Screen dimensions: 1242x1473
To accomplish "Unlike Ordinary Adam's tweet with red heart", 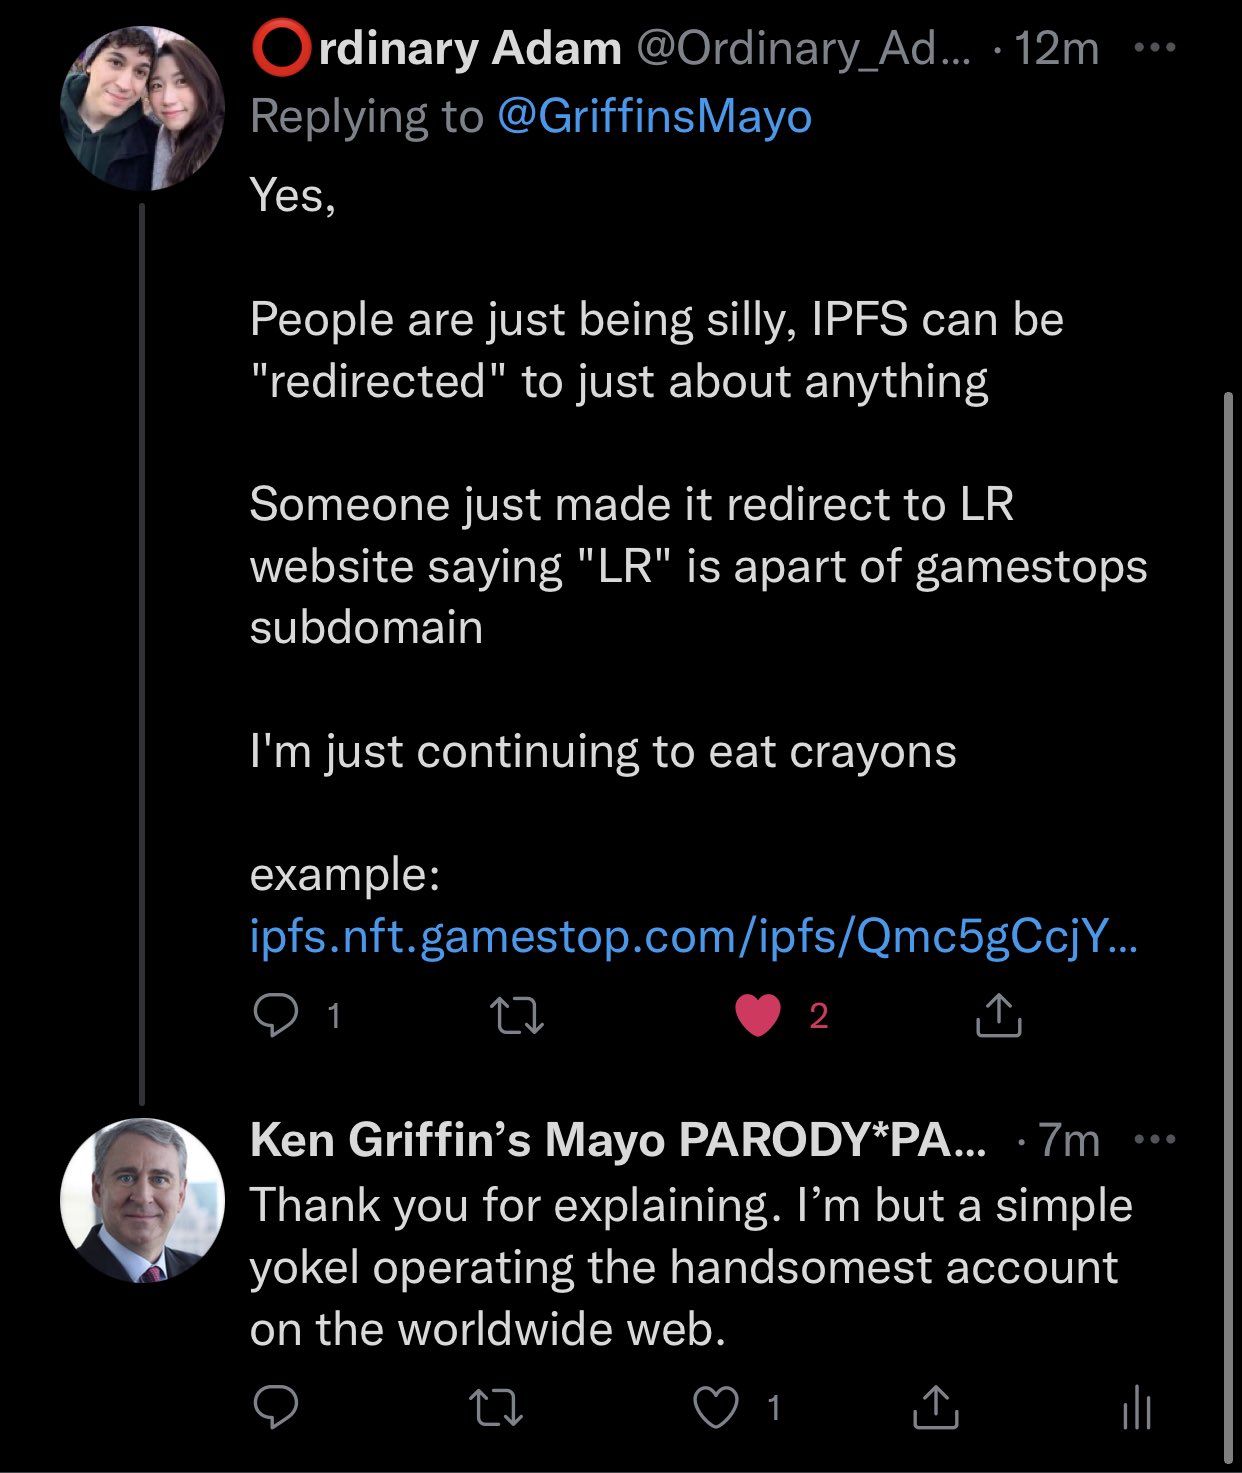I will 758,1015.
